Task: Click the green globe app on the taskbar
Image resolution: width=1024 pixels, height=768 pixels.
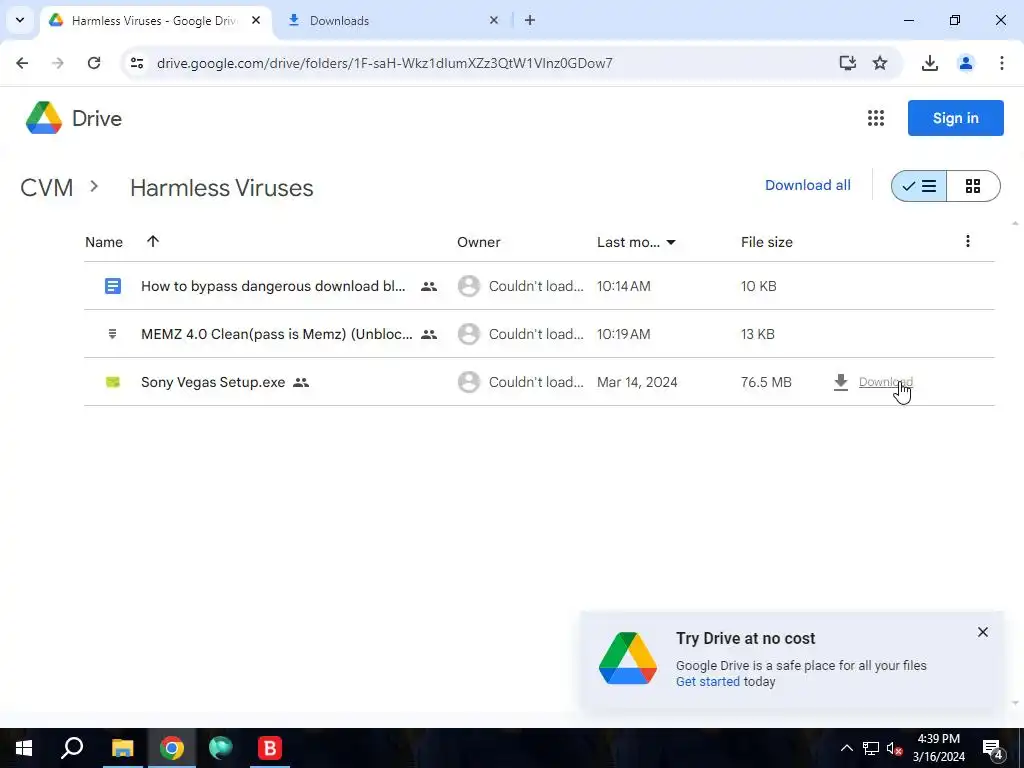Action: 221,748
